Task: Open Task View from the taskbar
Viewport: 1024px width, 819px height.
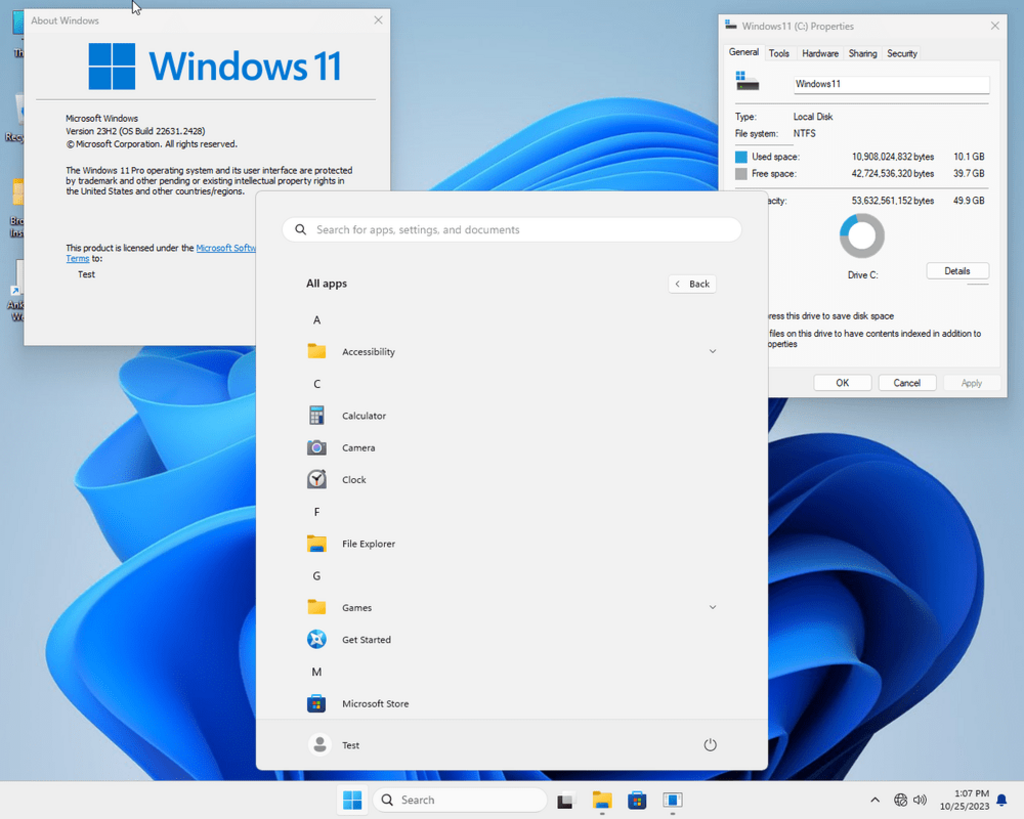Action: [x=566, y=800]
